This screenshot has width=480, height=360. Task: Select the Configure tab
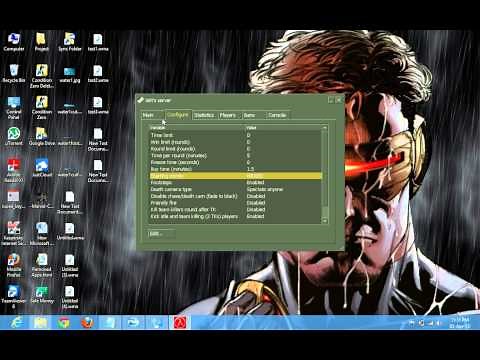pyautogui.click(x=178, y=115)
